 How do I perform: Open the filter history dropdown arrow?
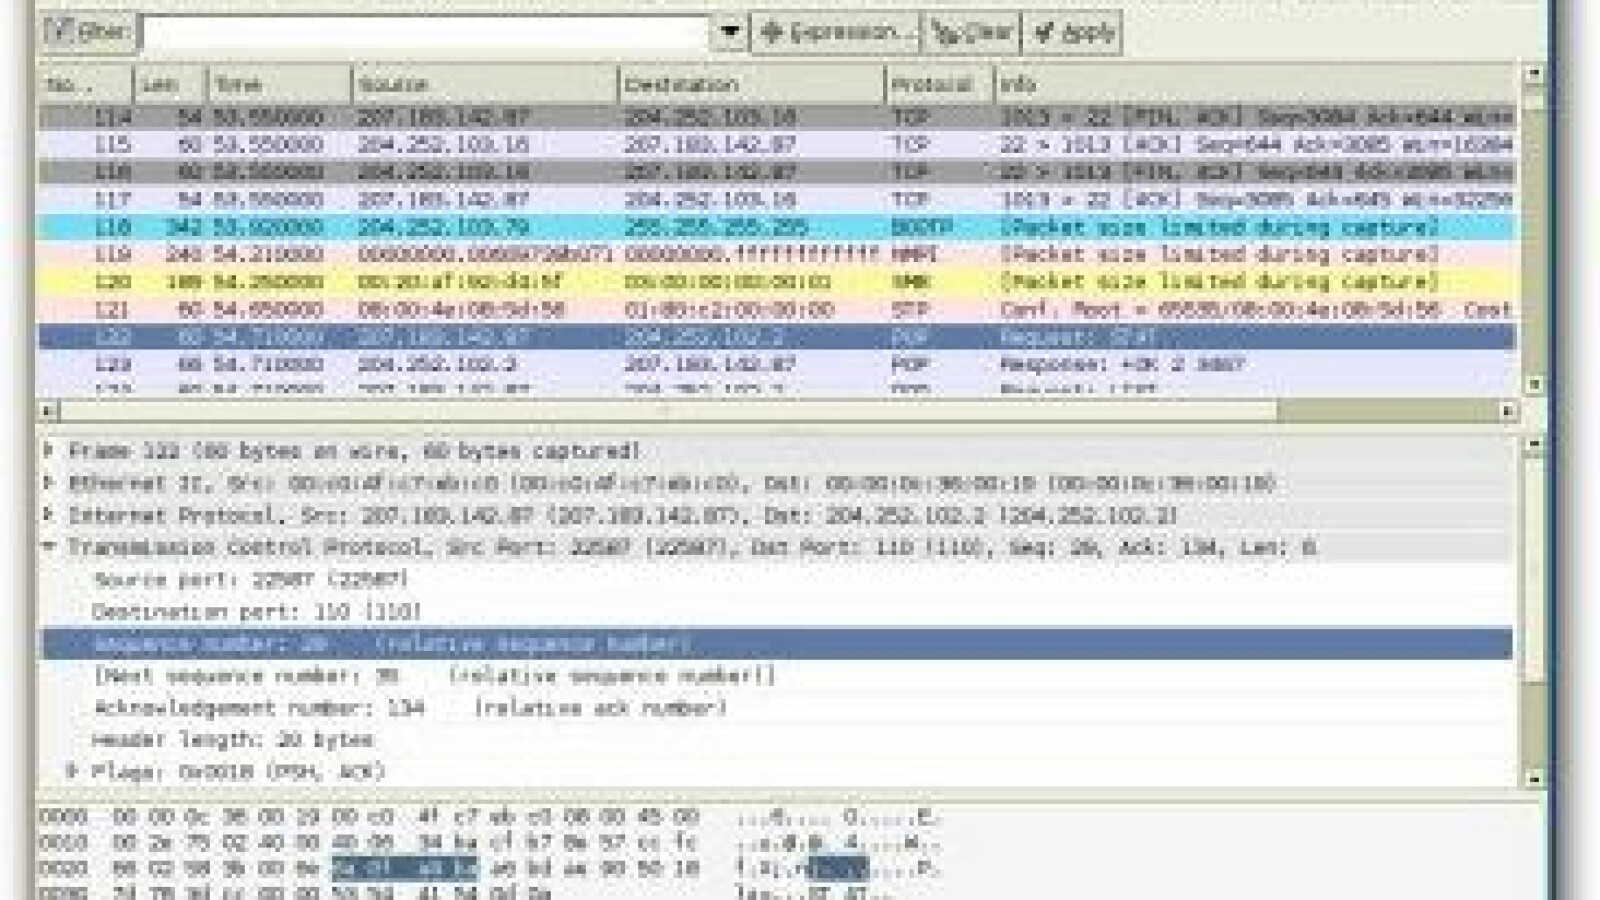[x=731, y=31]
